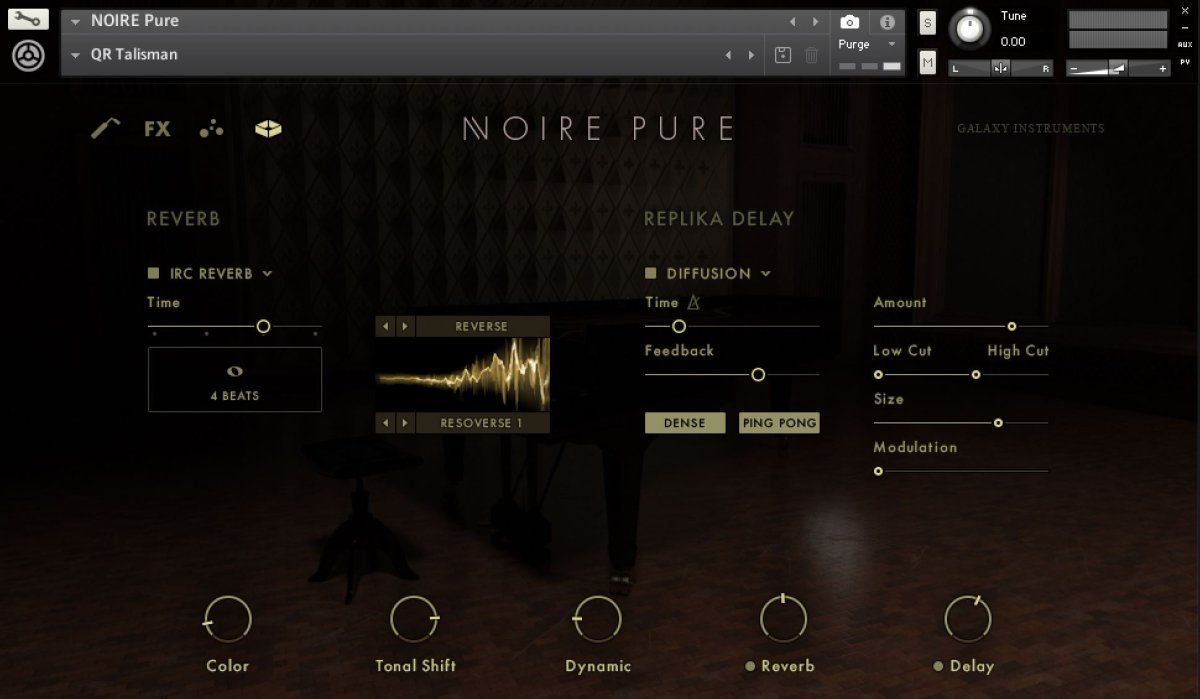Toggle PING PONG delay mode
This screenshot has width=1200, height=699.
(779, 423)
